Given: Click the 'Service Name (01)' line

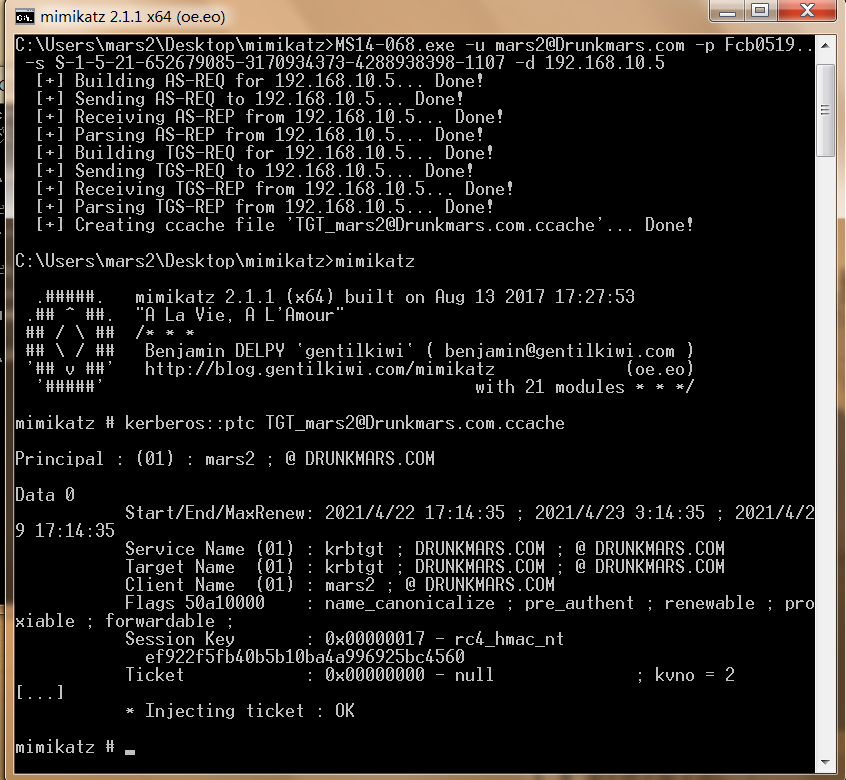Looking at the screenshot, I should pos(425,549).
